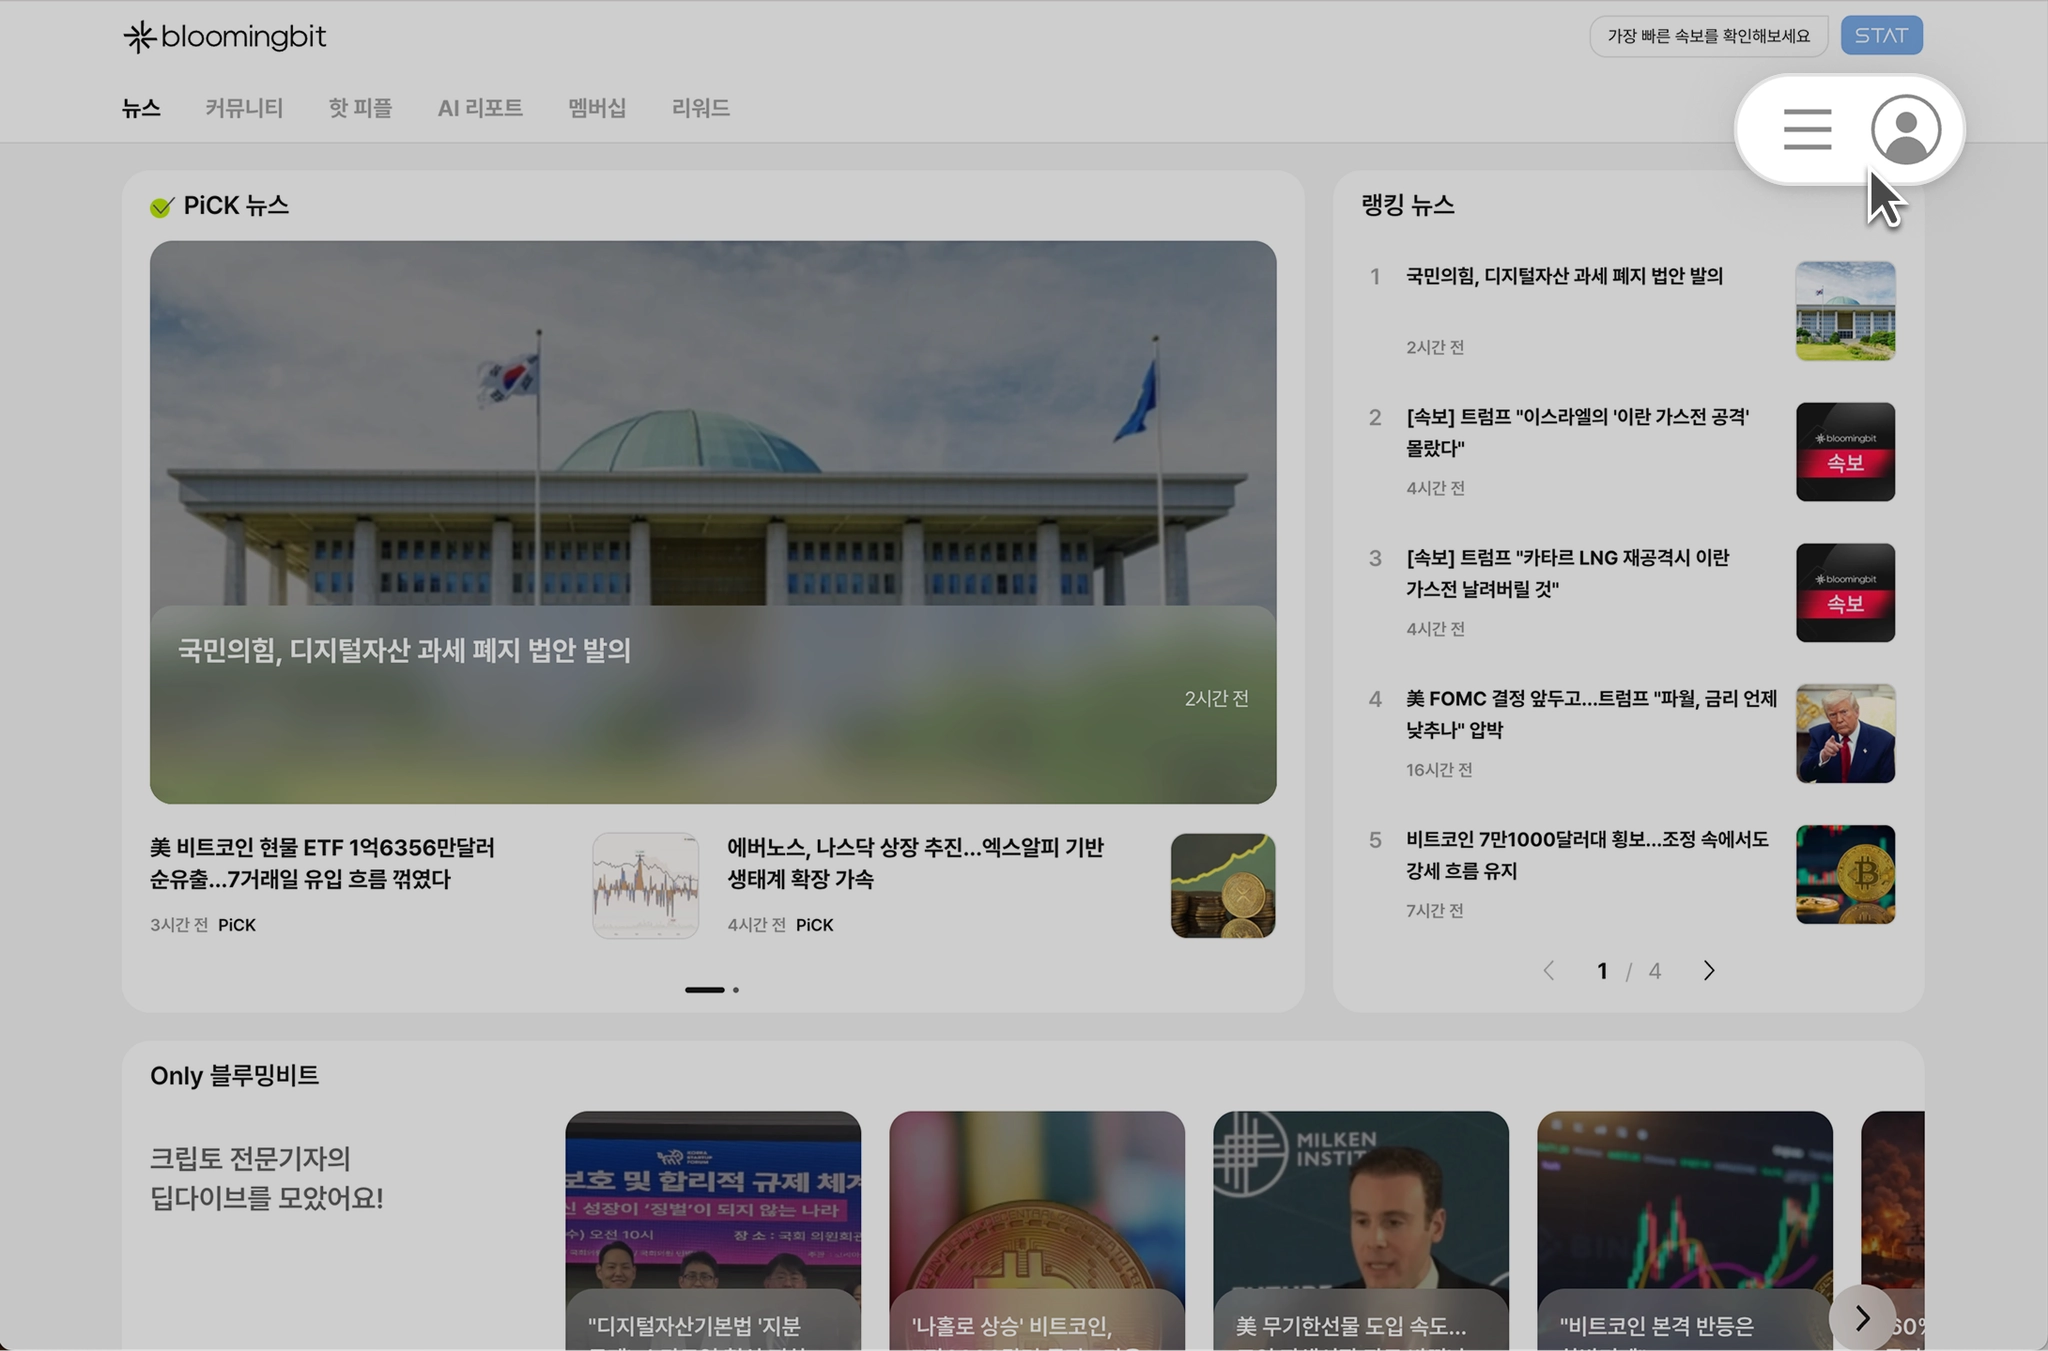Open the 커뮤니티 tab
This screenshot has width=2048, height=1351.
[x=244, y=108]
